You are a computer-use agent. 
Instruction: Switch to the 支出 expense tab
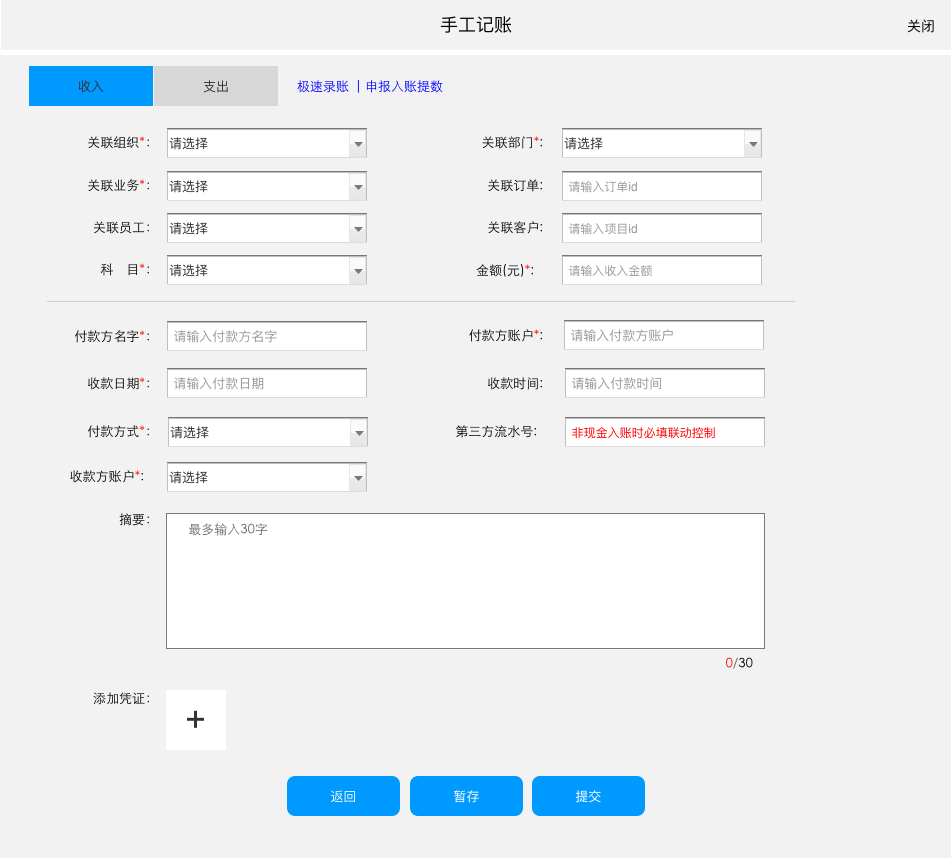coord(215,86)
